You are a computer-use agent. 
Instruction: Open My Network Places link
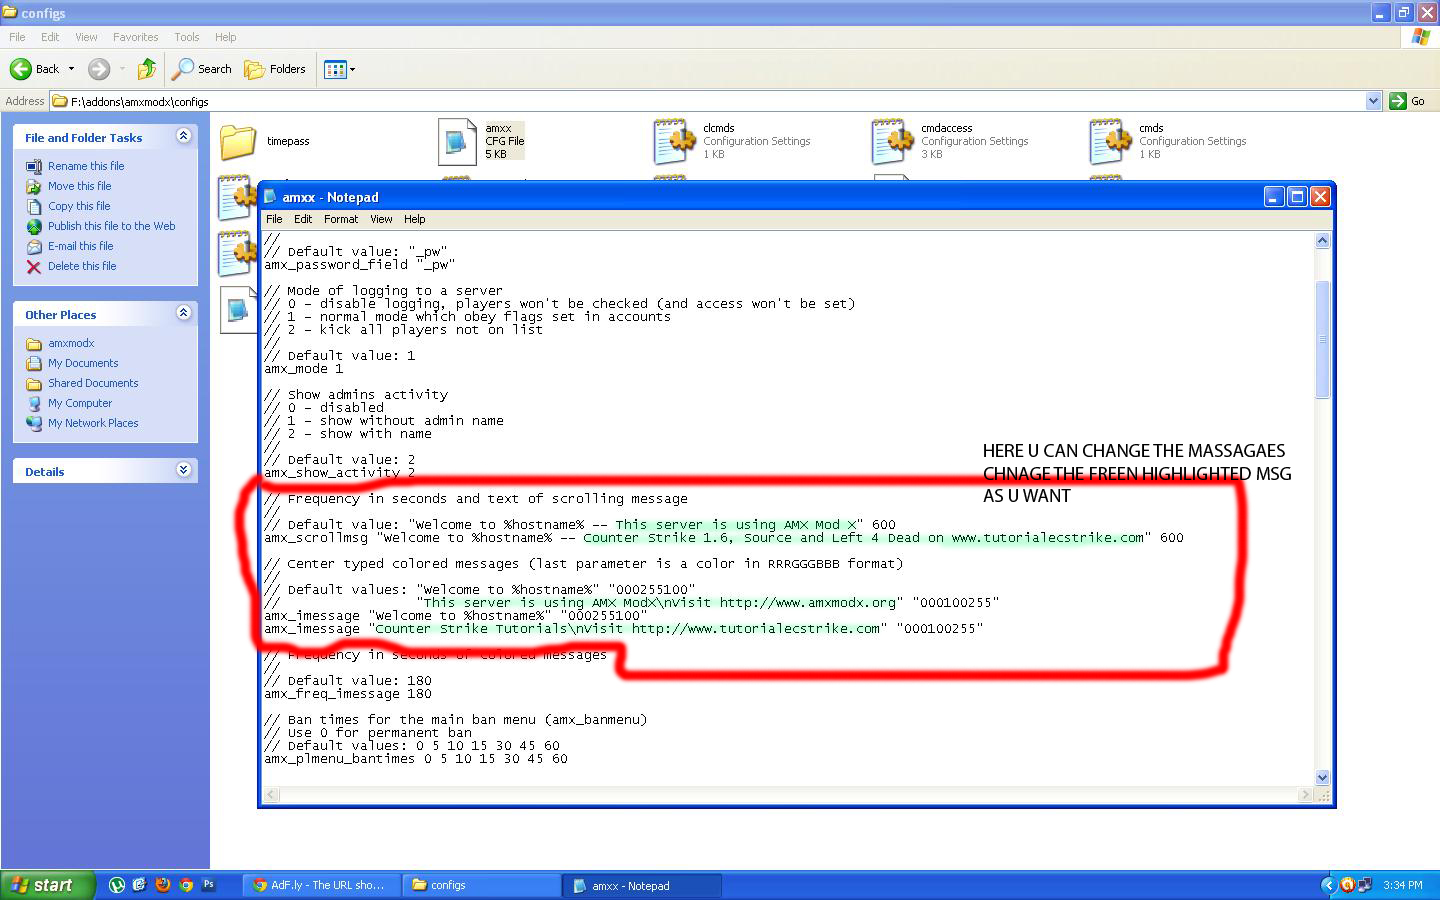(93, 423)
